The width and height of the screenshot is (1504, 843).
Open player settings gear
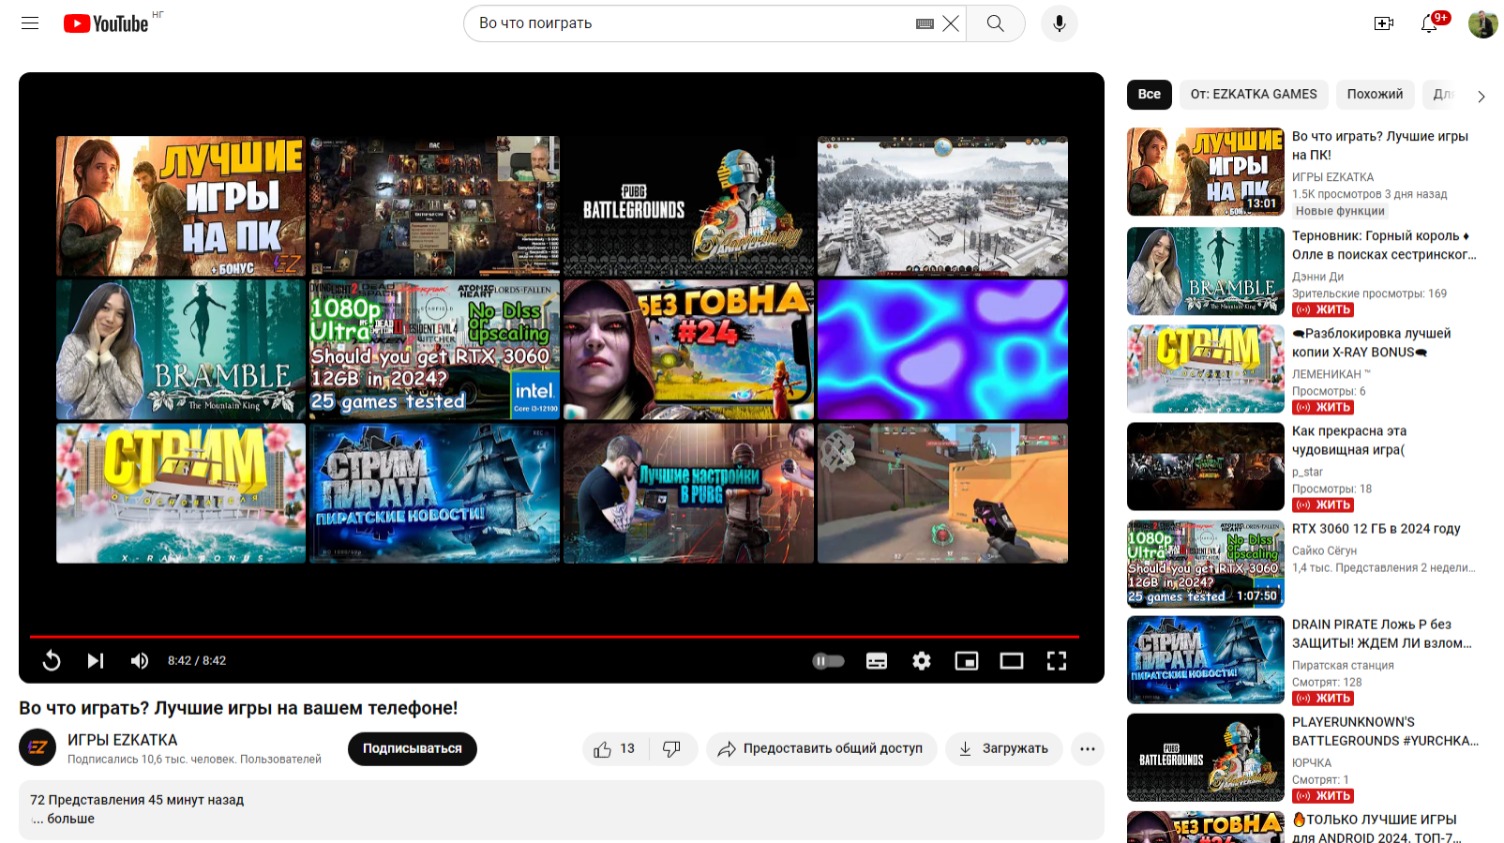coord(921,660)
